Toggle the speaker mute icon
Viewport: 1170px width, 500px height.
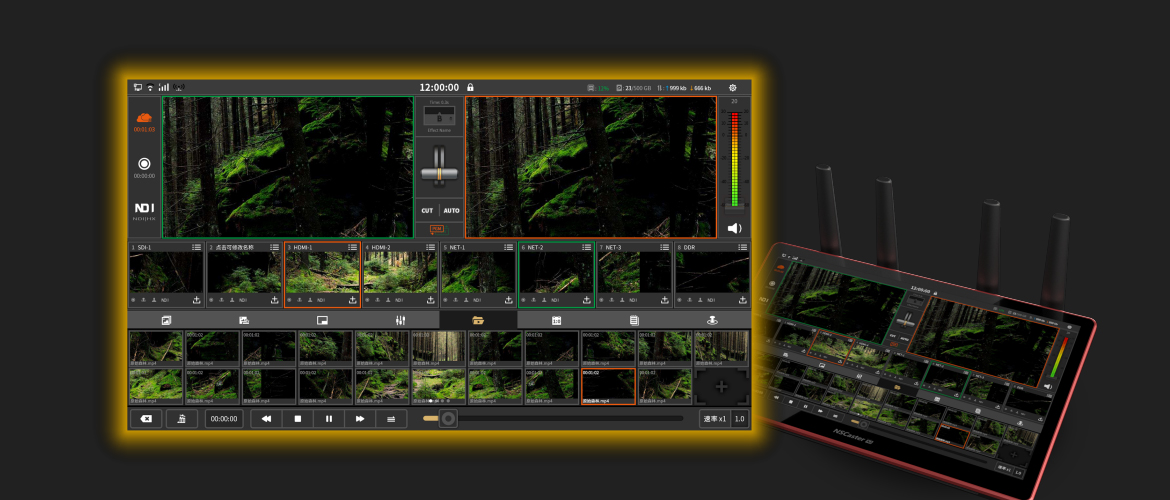[734, 228]
